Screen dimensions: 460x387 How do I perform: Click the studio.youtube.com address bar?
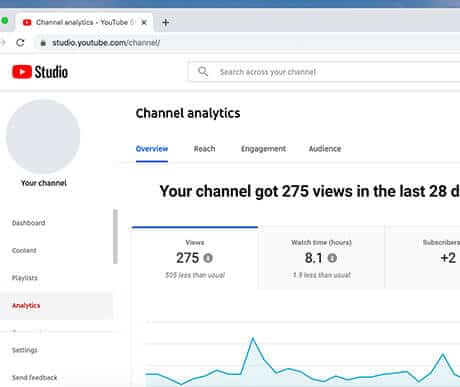point(247,43)
